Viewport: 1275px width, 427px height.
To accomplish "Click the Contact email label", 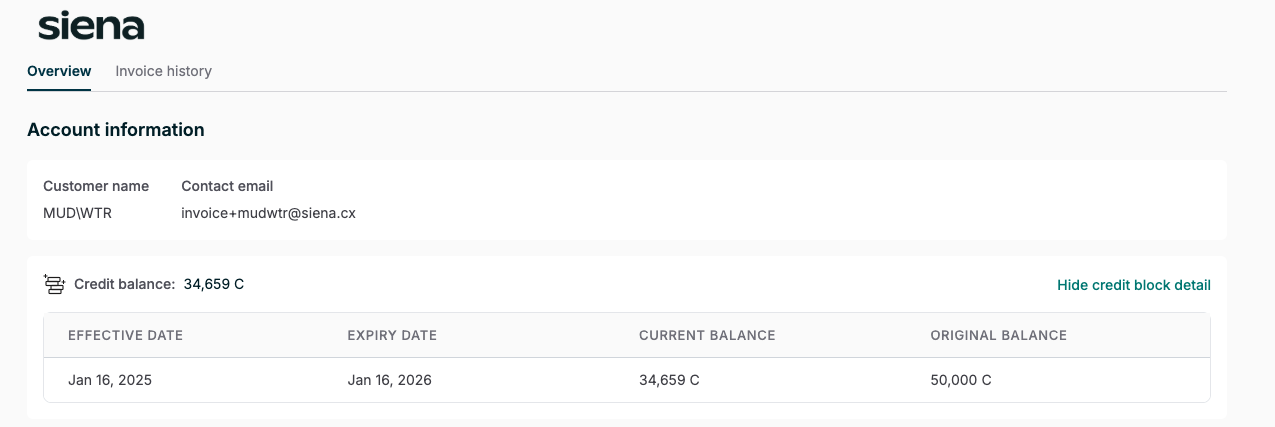I will [x=227, y=186].
